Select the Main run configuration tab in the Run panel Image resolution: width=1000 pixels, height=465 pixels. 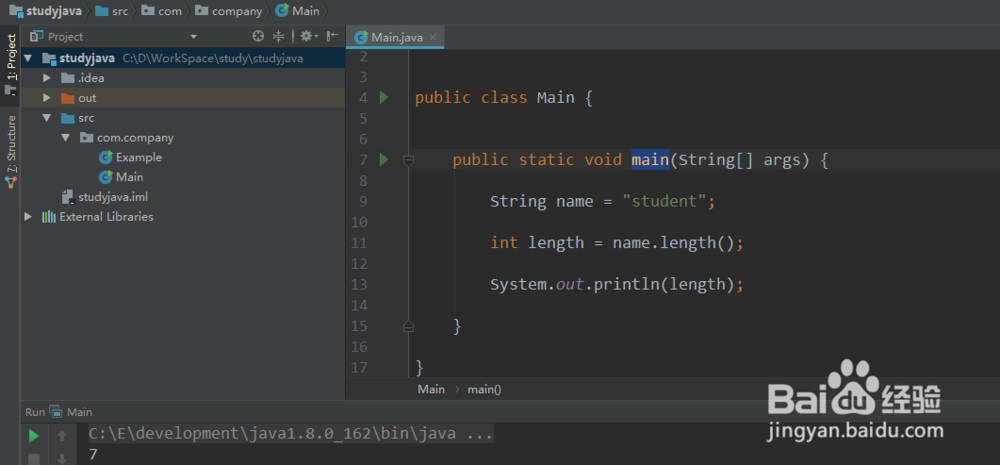tap(71, 412)
